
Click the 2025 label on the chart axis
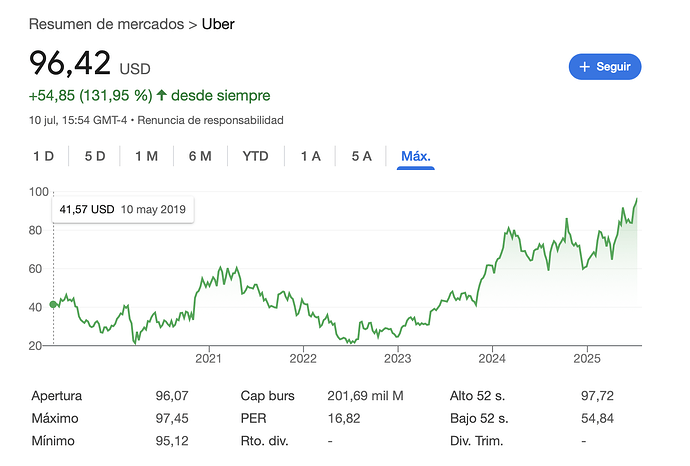pyautogui.click(x=587, y=359)
